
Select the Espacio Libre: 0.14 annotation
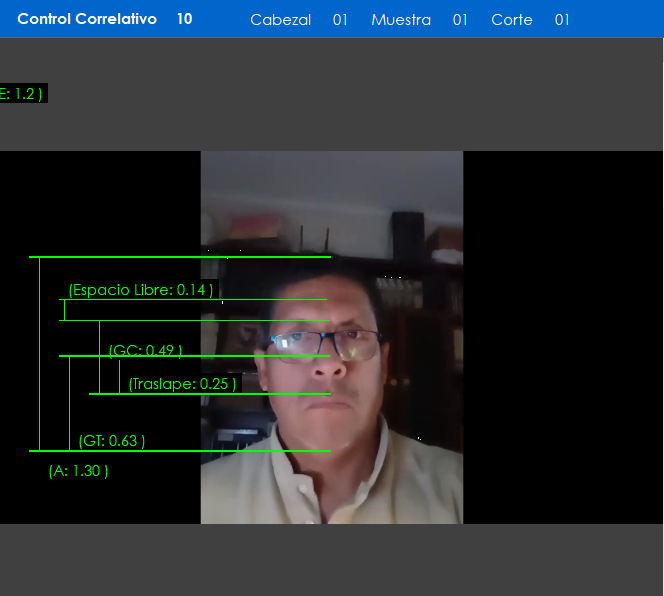140,290
